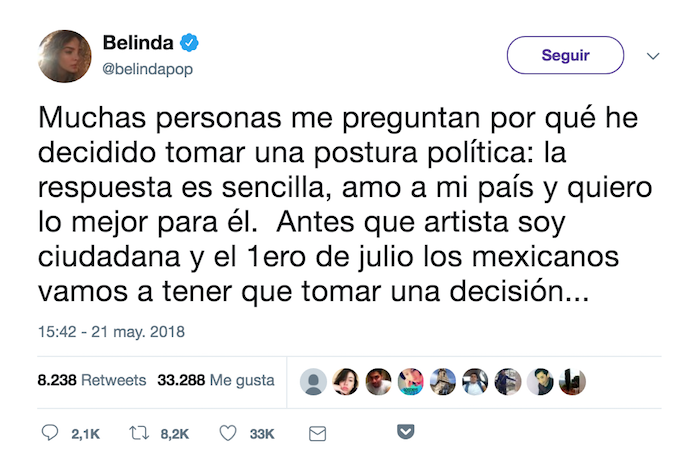Open the Belinda display name link
The width and height of the screenshot is (700, 476).
(x=138, y=43)
